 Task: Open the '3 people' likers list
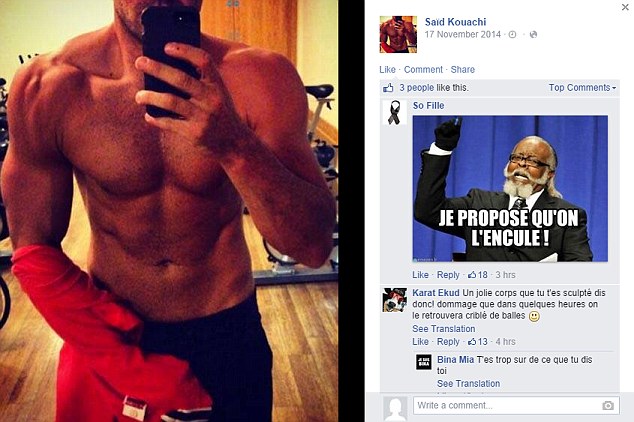[x=416, y=88]
